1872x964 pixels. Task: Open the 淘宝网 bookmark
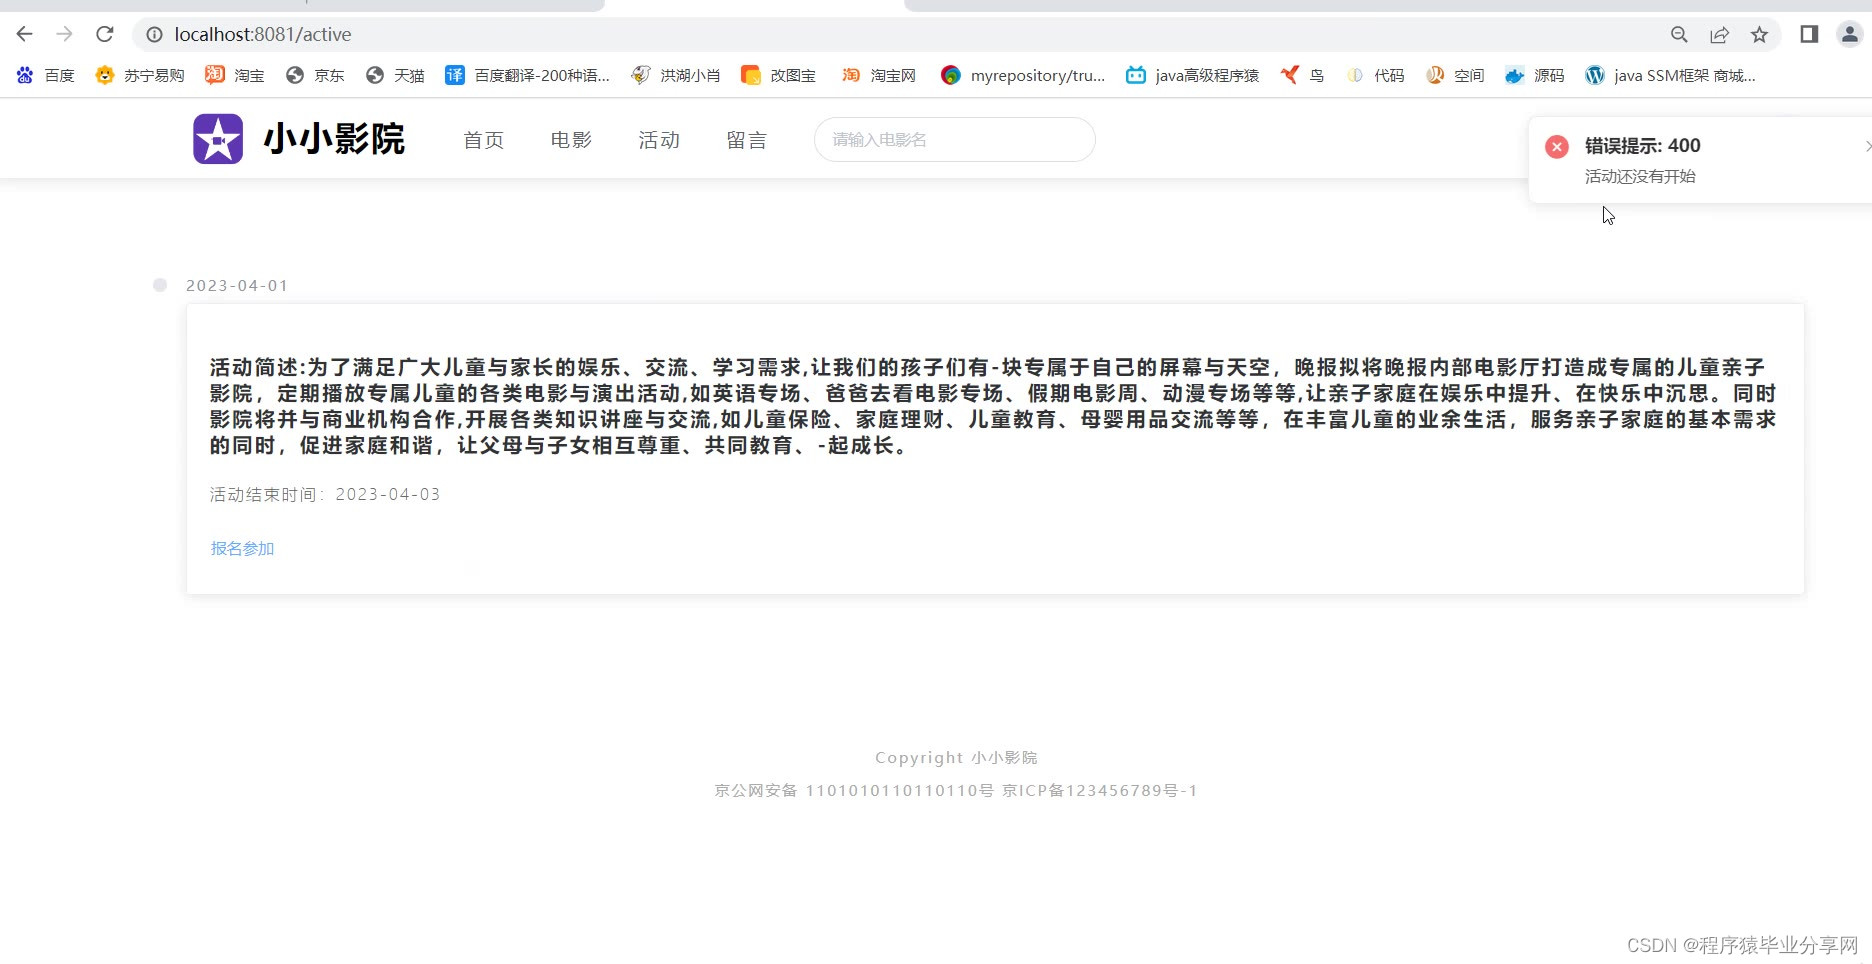click(878, 75)
